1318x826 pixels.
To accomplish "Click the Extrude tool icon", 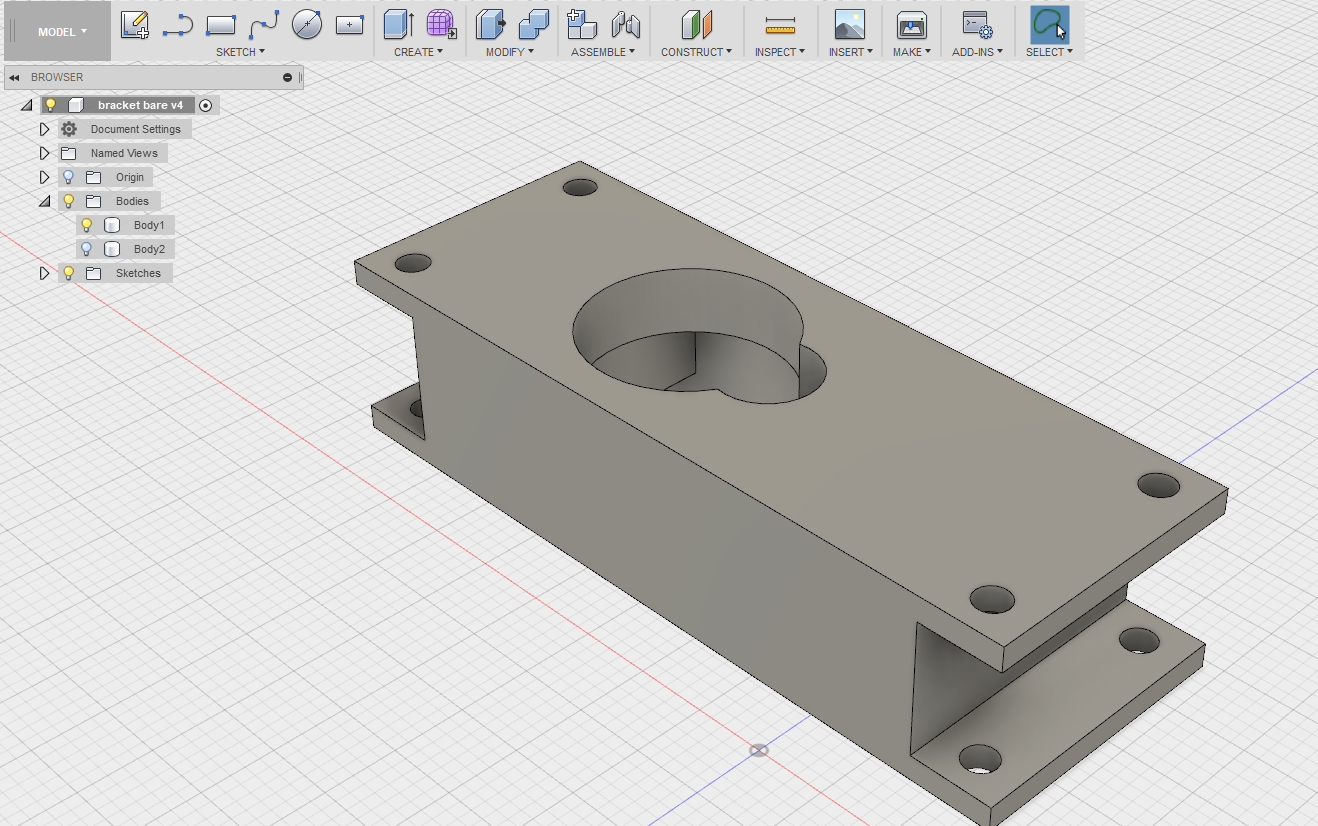I will pos(399,24).
